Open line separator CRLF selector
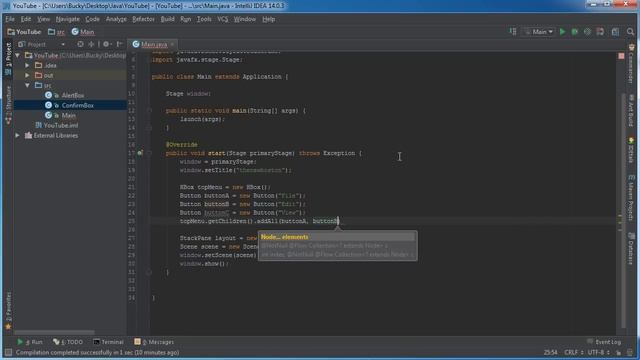This screenshot has height=360, width=640. (x=573, y=352)
